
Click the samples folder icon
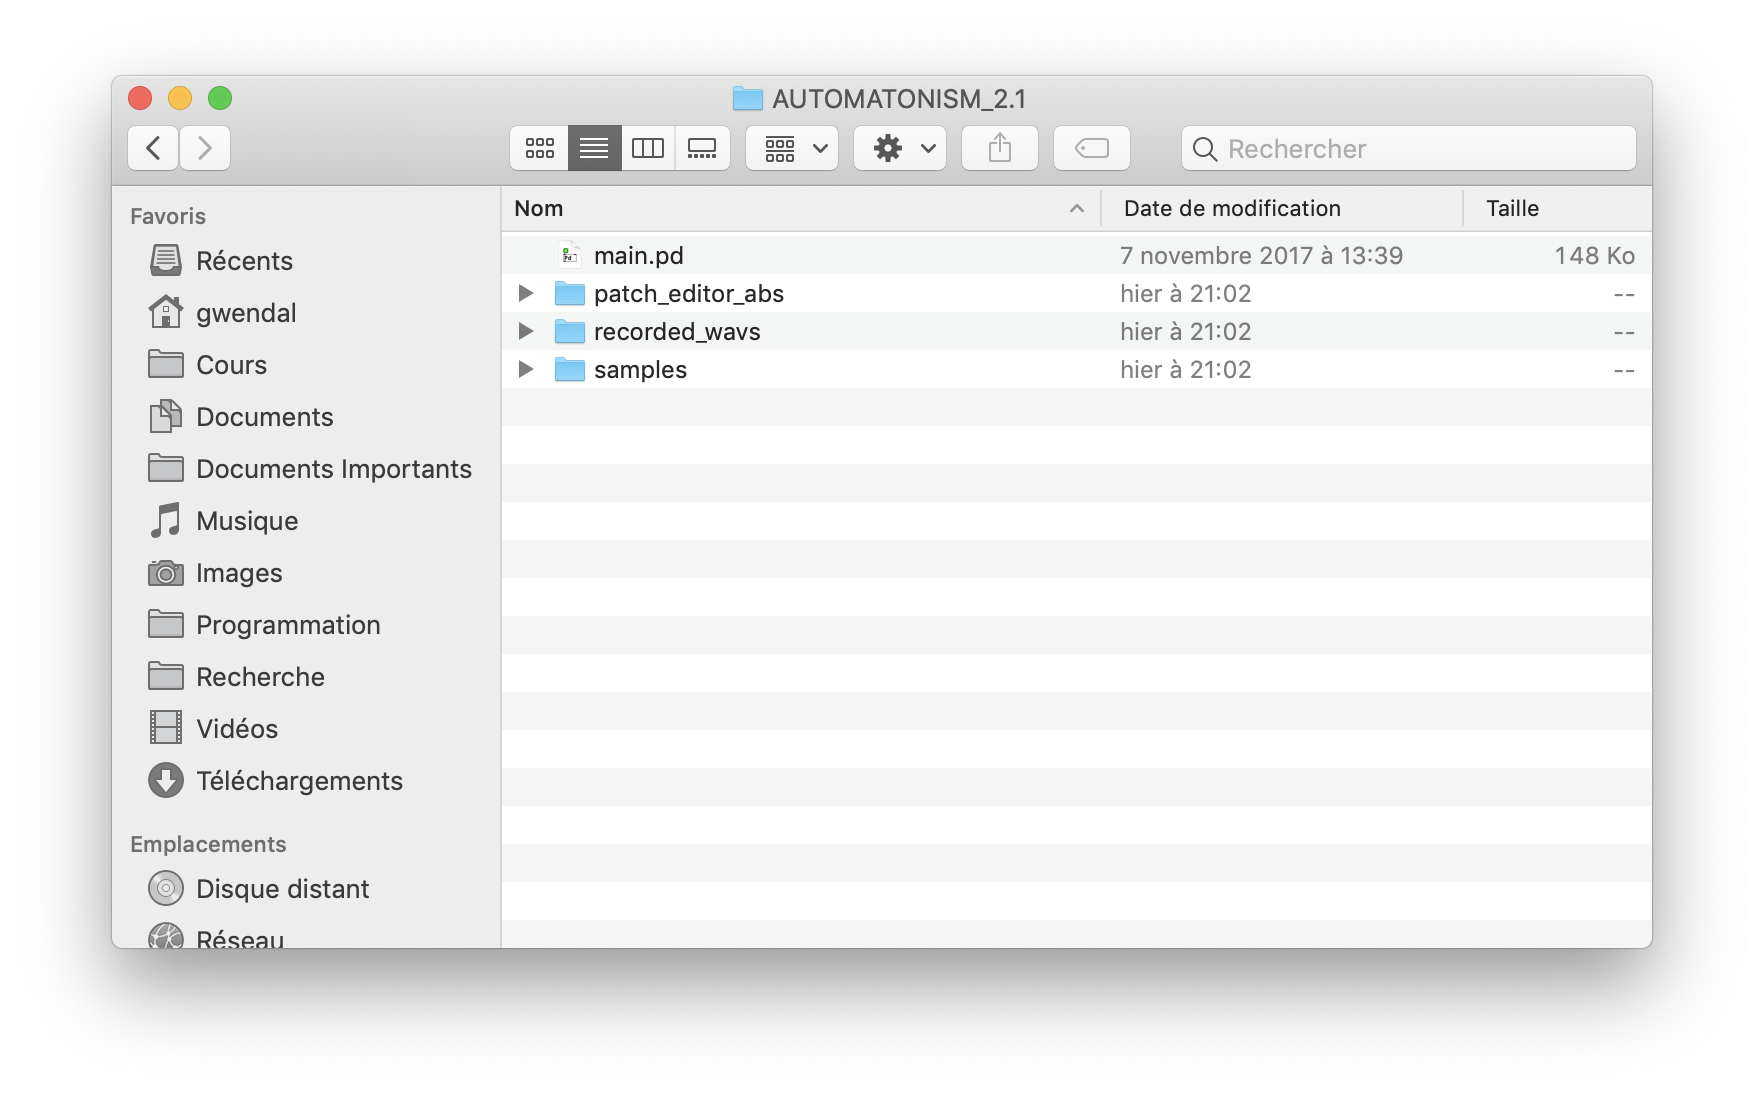570,369
